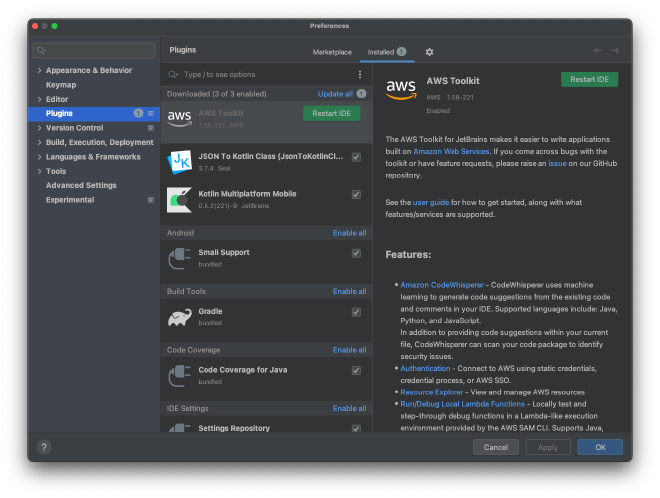Focus the plugin search field
660x498 pixels.
click(260, 74)
